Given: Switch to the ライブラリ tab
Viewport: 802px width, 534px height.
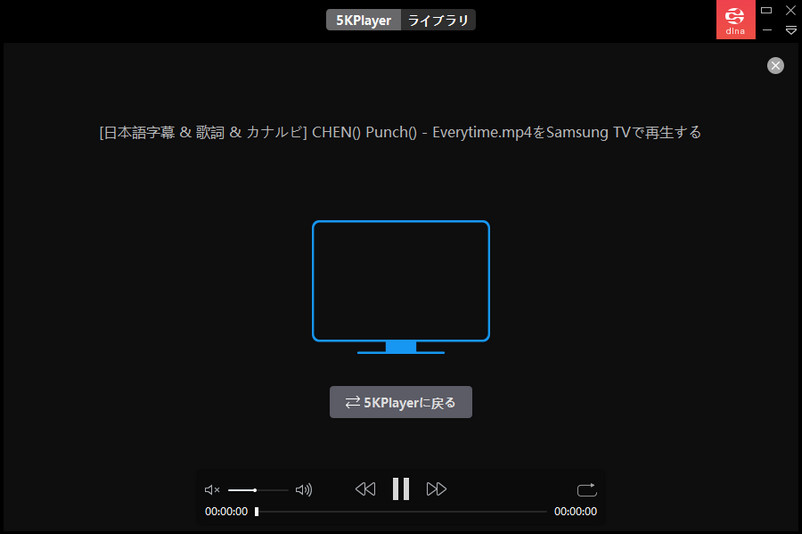Looking at the screenshot, I should (438, 20).
